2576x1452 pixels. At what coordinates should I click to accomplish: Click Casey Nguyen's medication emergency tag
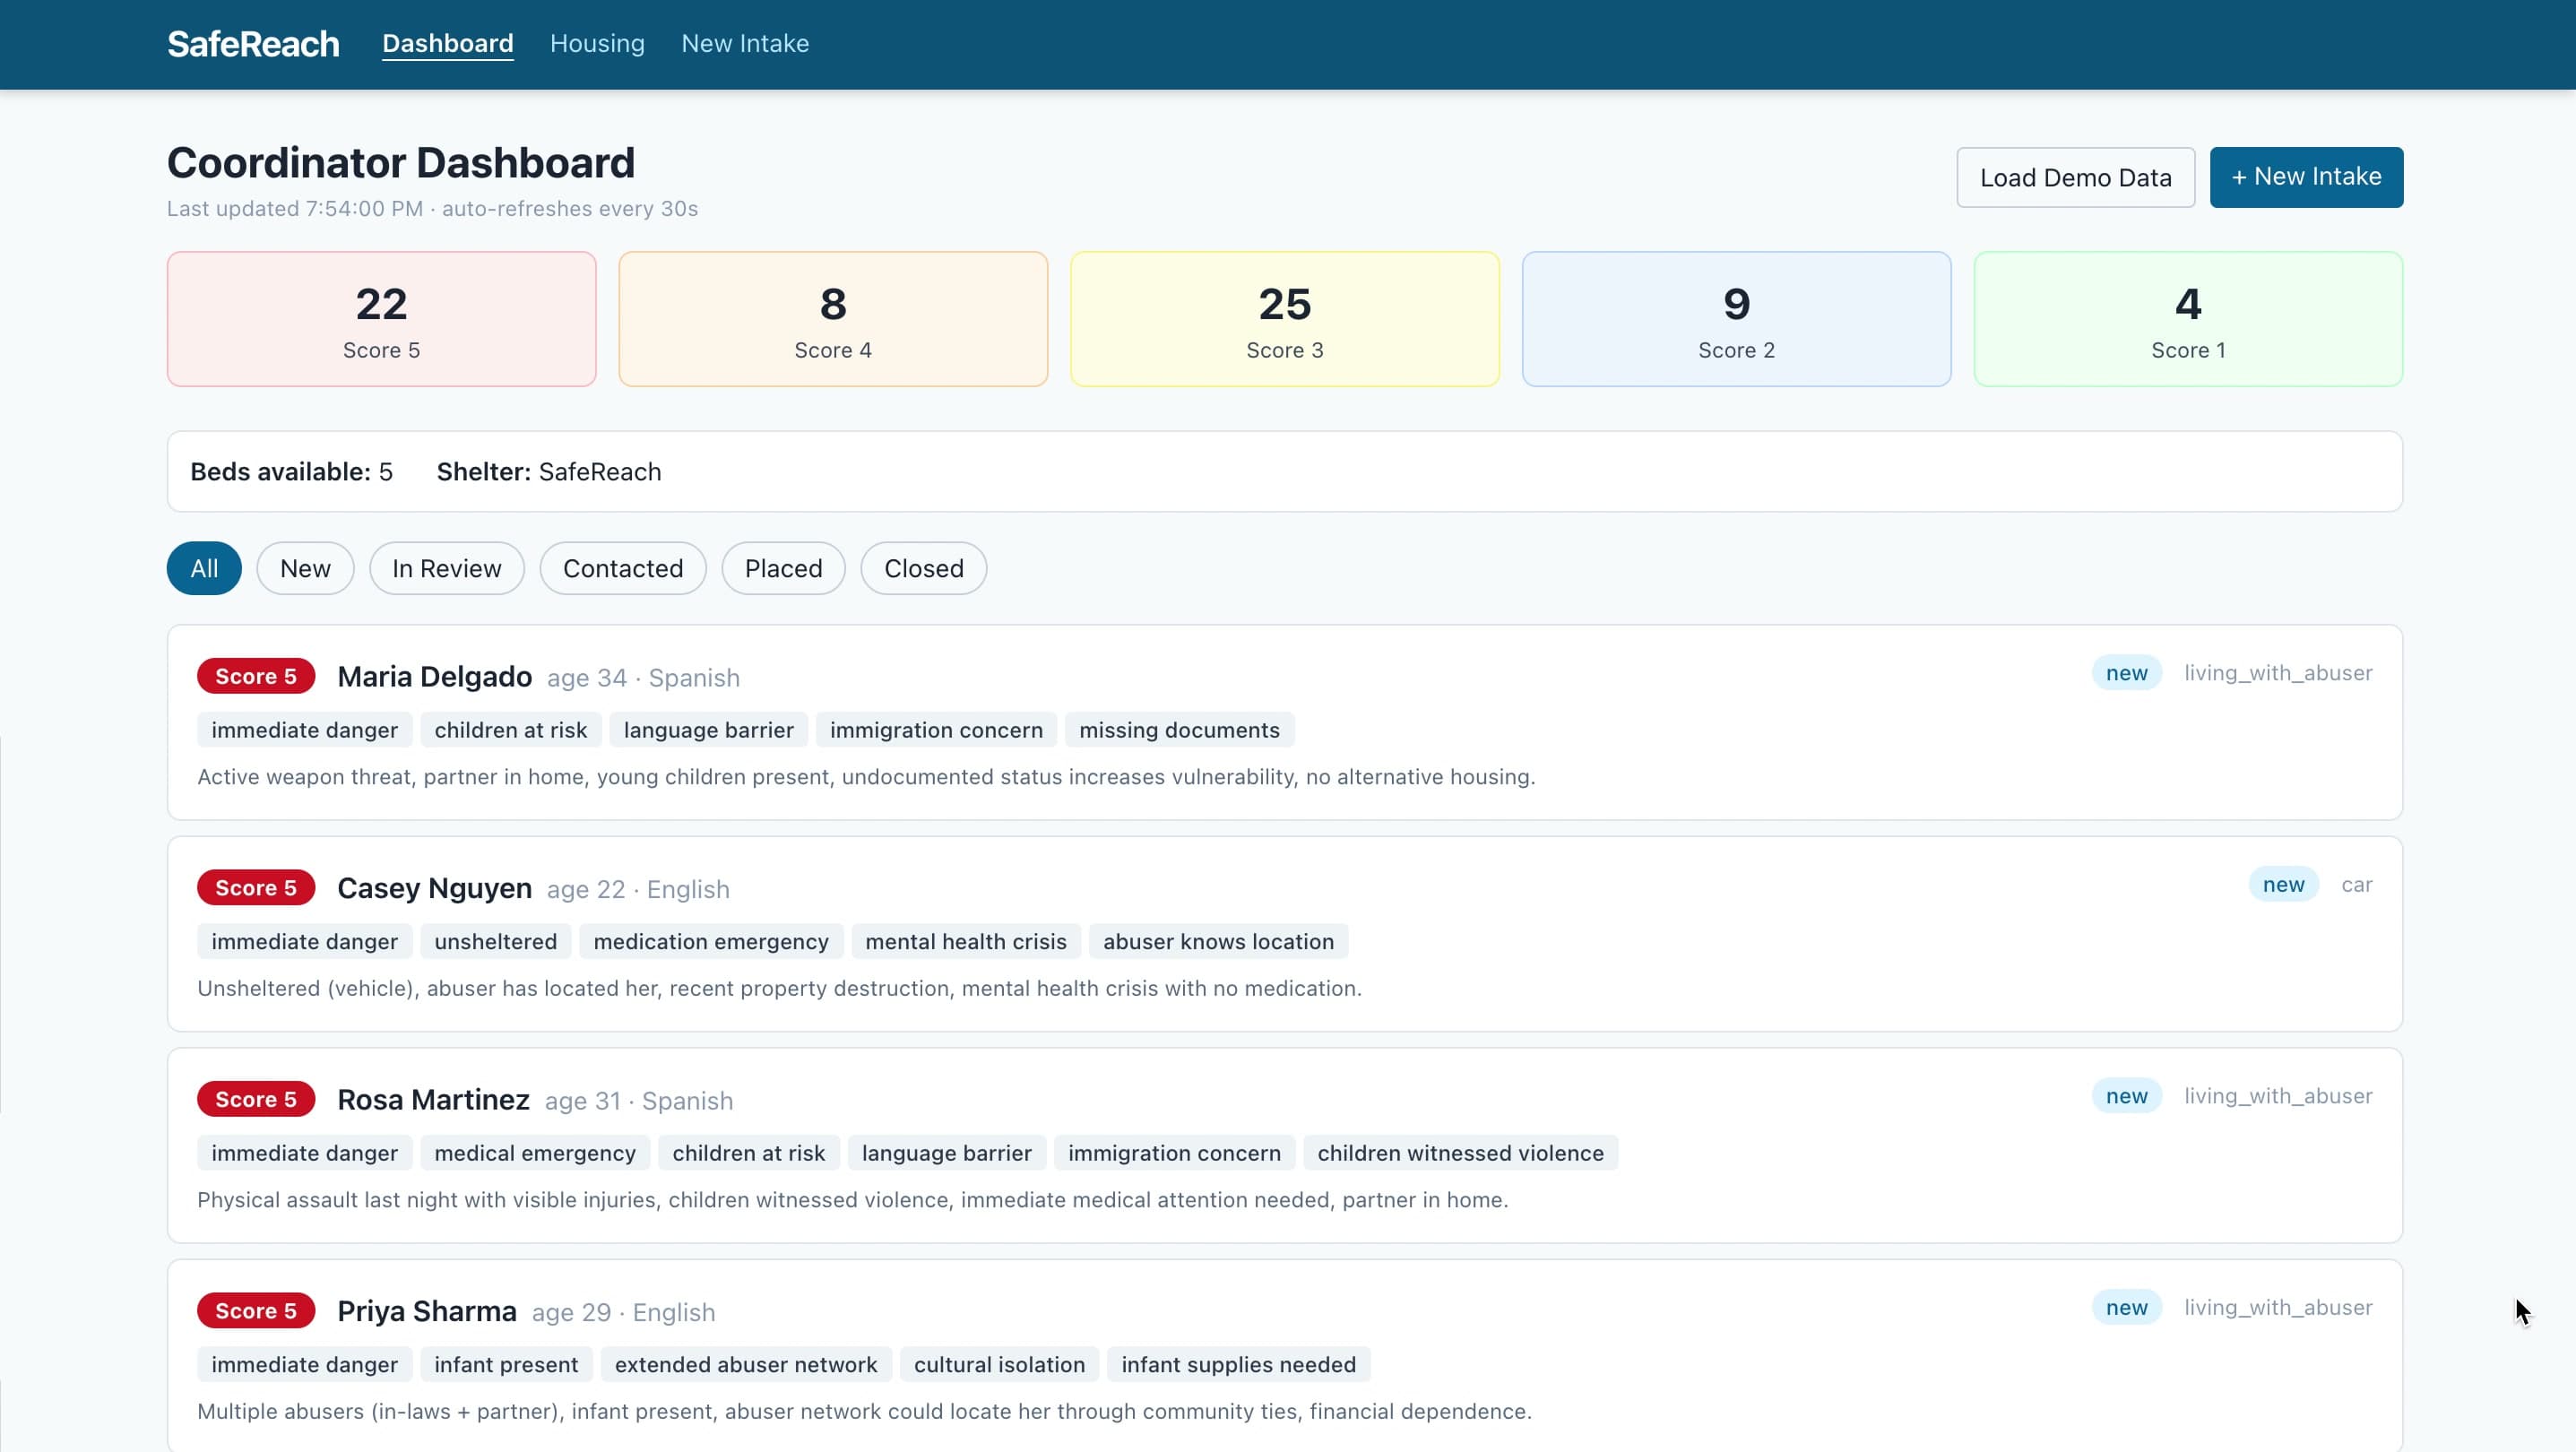pyautogui.click(x=711, y=942)
